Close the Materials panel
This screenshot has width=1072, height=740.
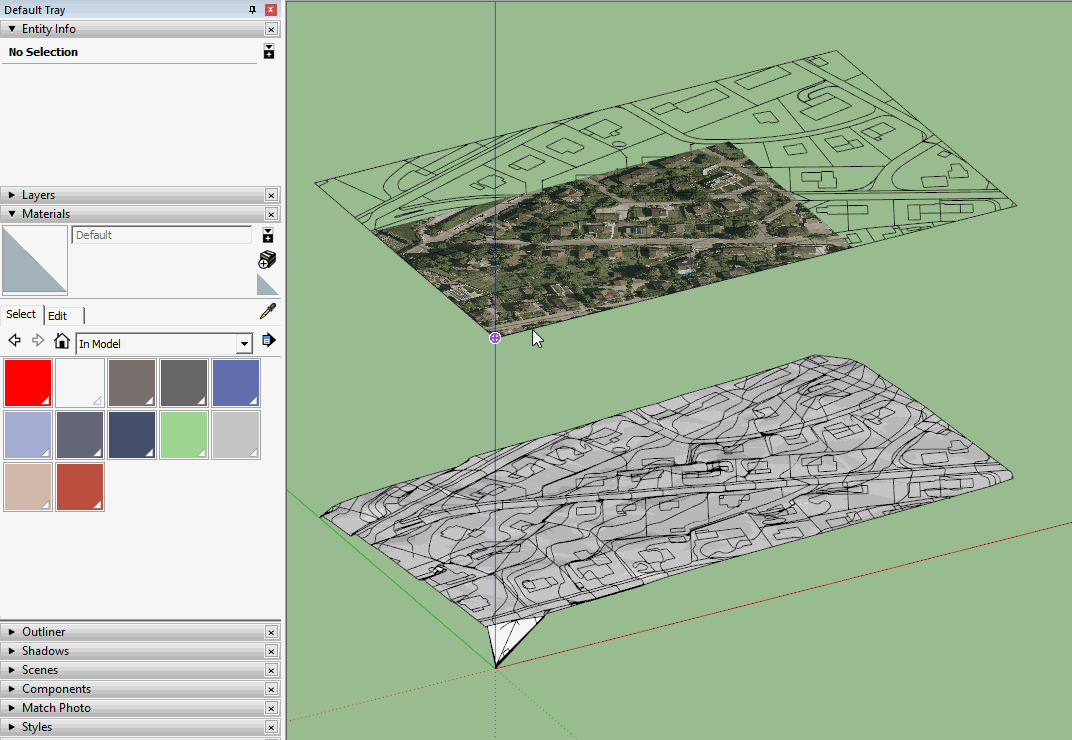pyautogui.click(x=271, y=214)
